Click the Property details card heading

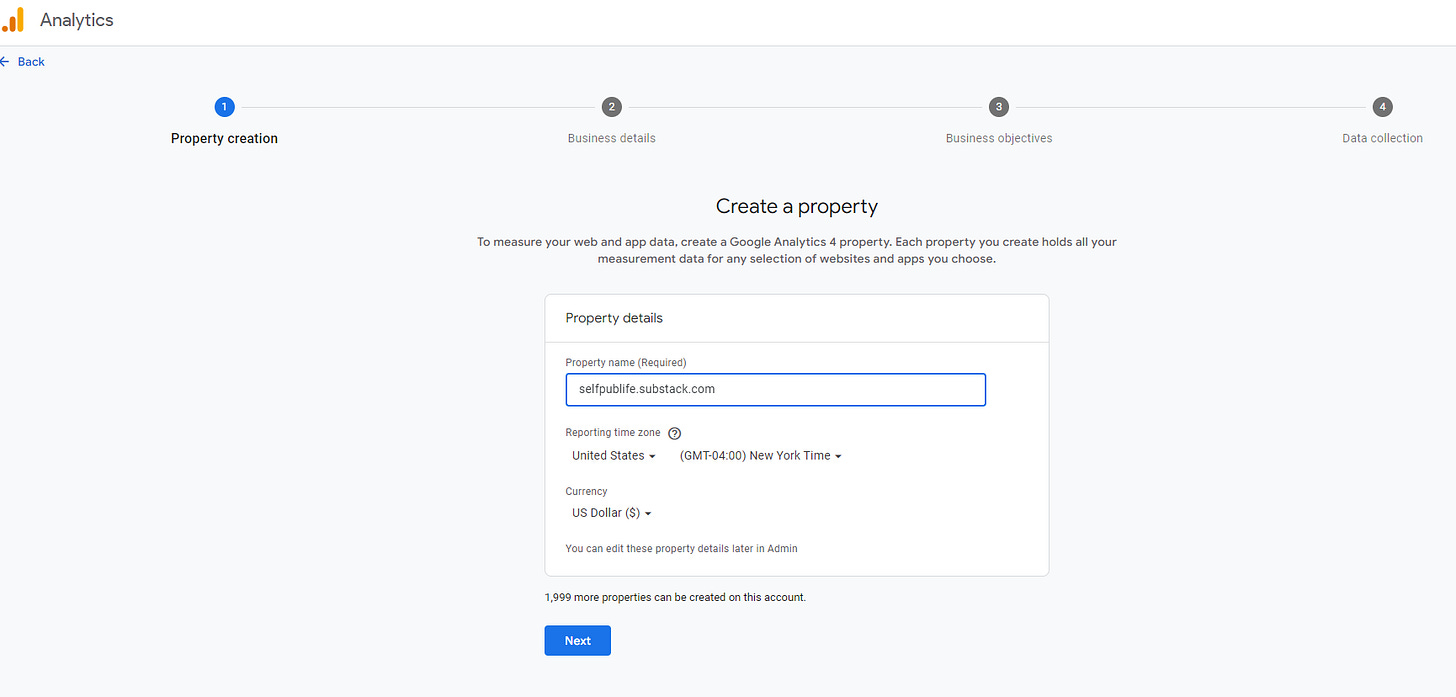coord(614,317)
